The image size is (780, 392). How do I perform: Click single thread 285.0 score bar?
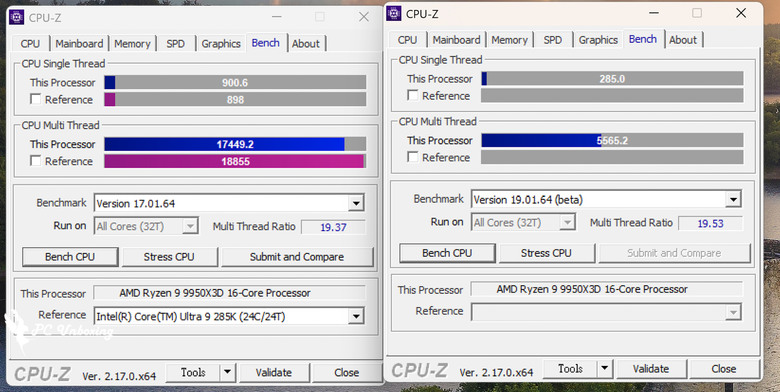[612, 79]
